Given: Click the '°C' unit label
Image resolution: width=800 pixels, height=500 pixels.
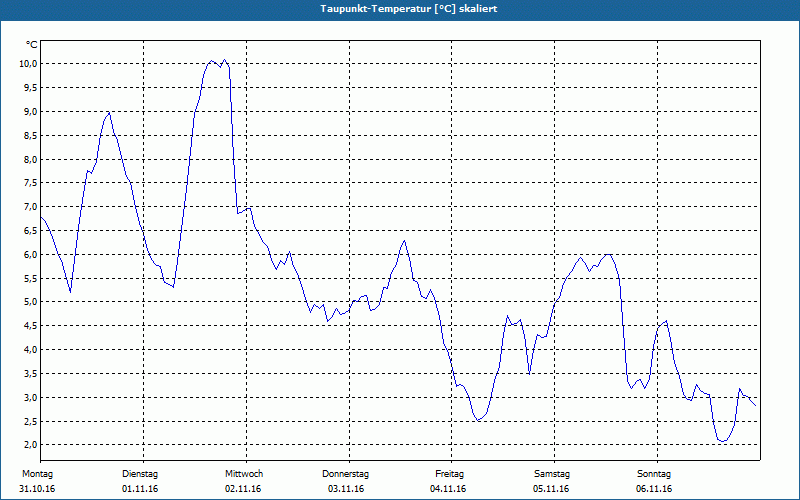Looking at the screenshot, I should click(32, 45).
